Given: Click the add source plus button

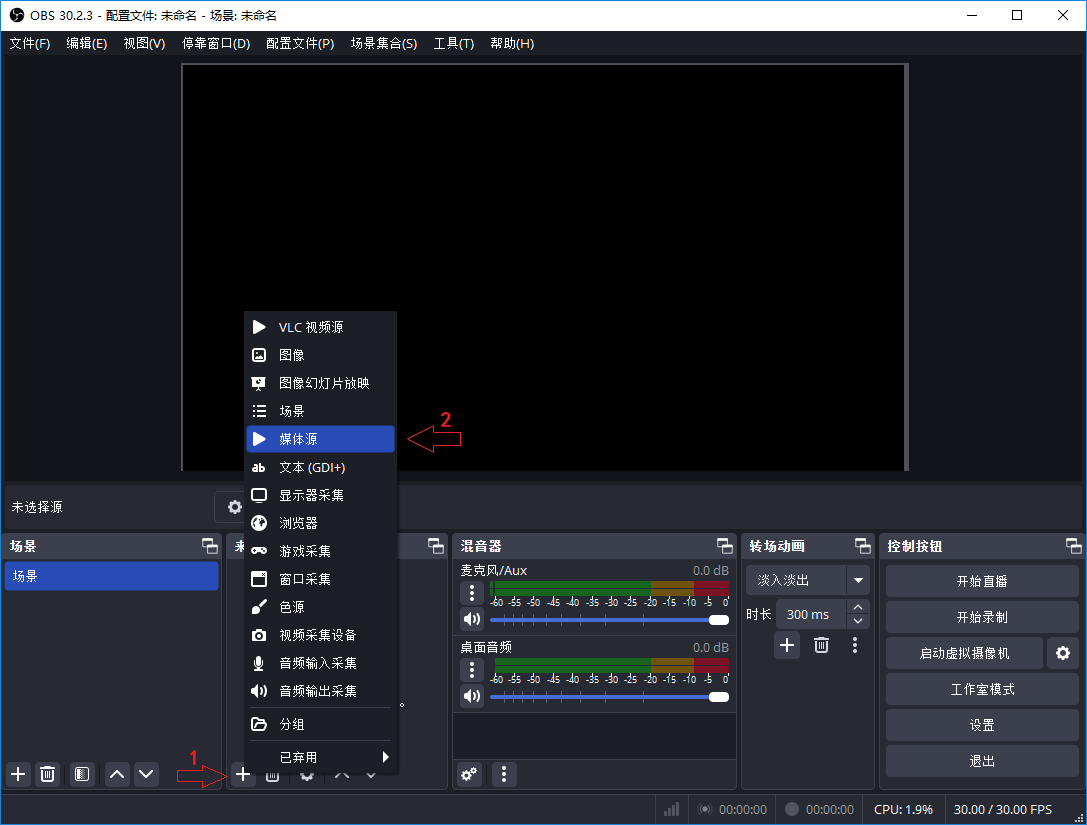Looking at the screenshot, I should [243, 774].
